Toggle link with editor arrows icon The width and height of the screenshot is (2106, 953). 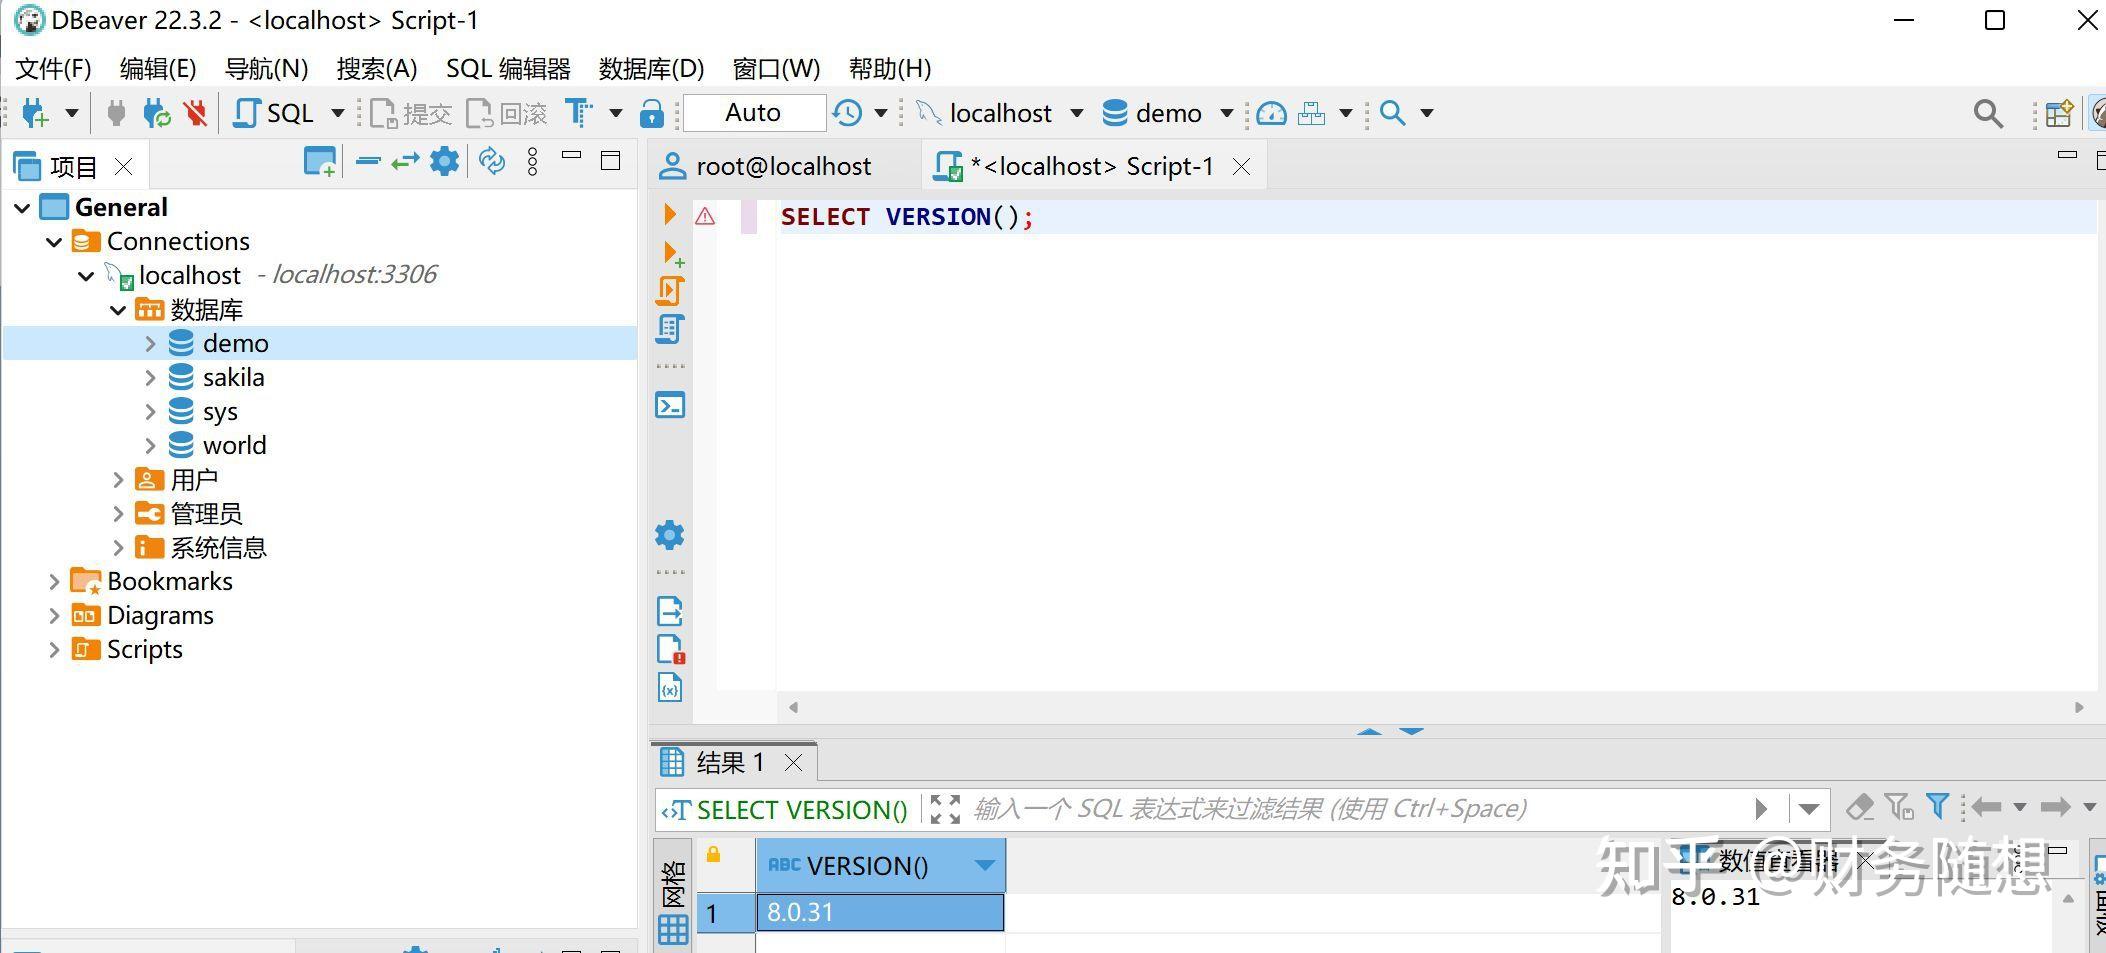405,160
